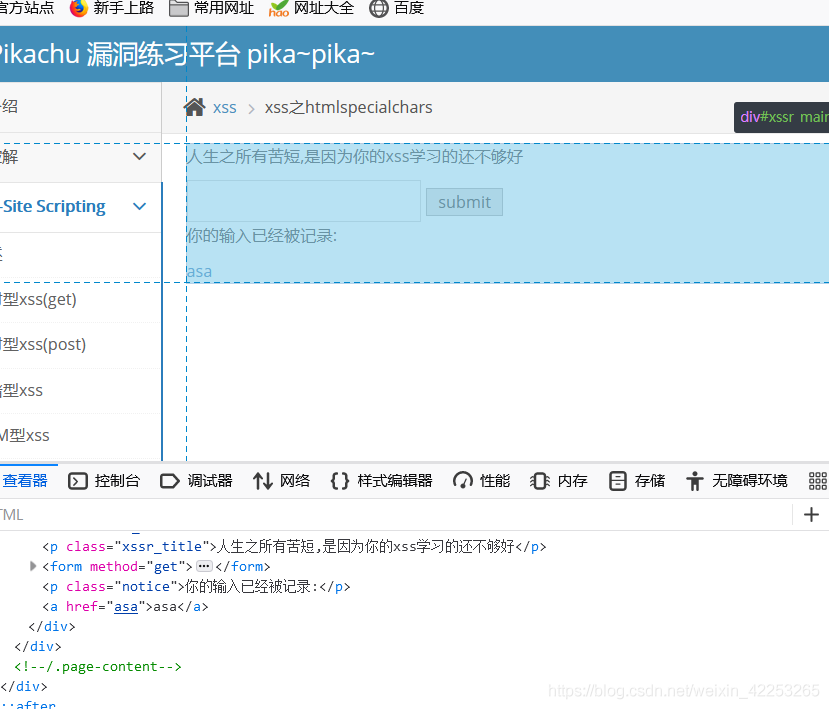Expand the form method get node arrow
The image size is (829, 709).
(x=33, y=566)
